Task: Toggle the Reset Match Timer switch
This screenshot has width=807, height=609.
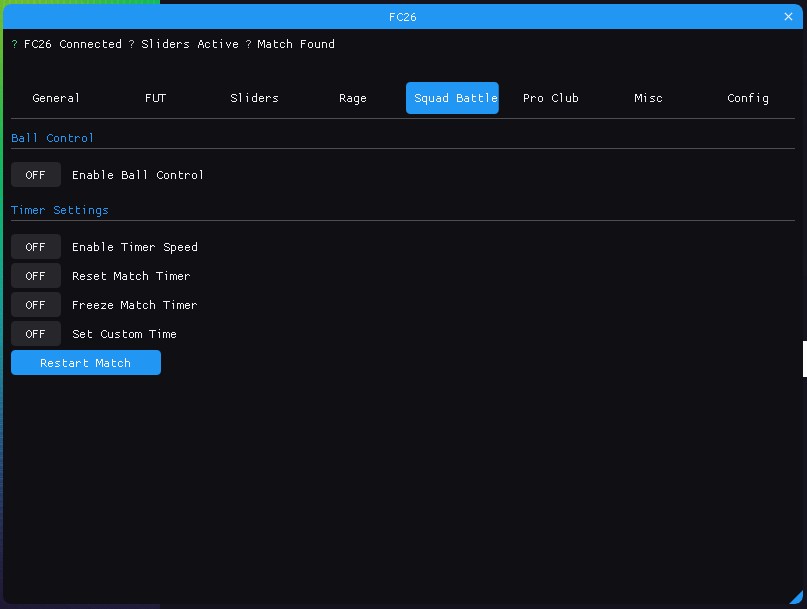Action: coord(36,276)
